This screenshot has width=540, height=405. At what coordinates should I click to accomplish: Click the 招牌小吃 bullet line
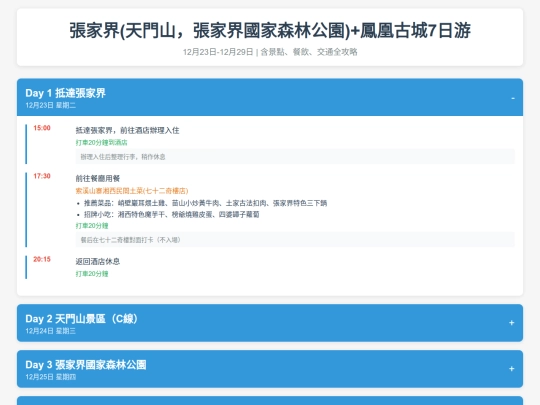(172, 214)
